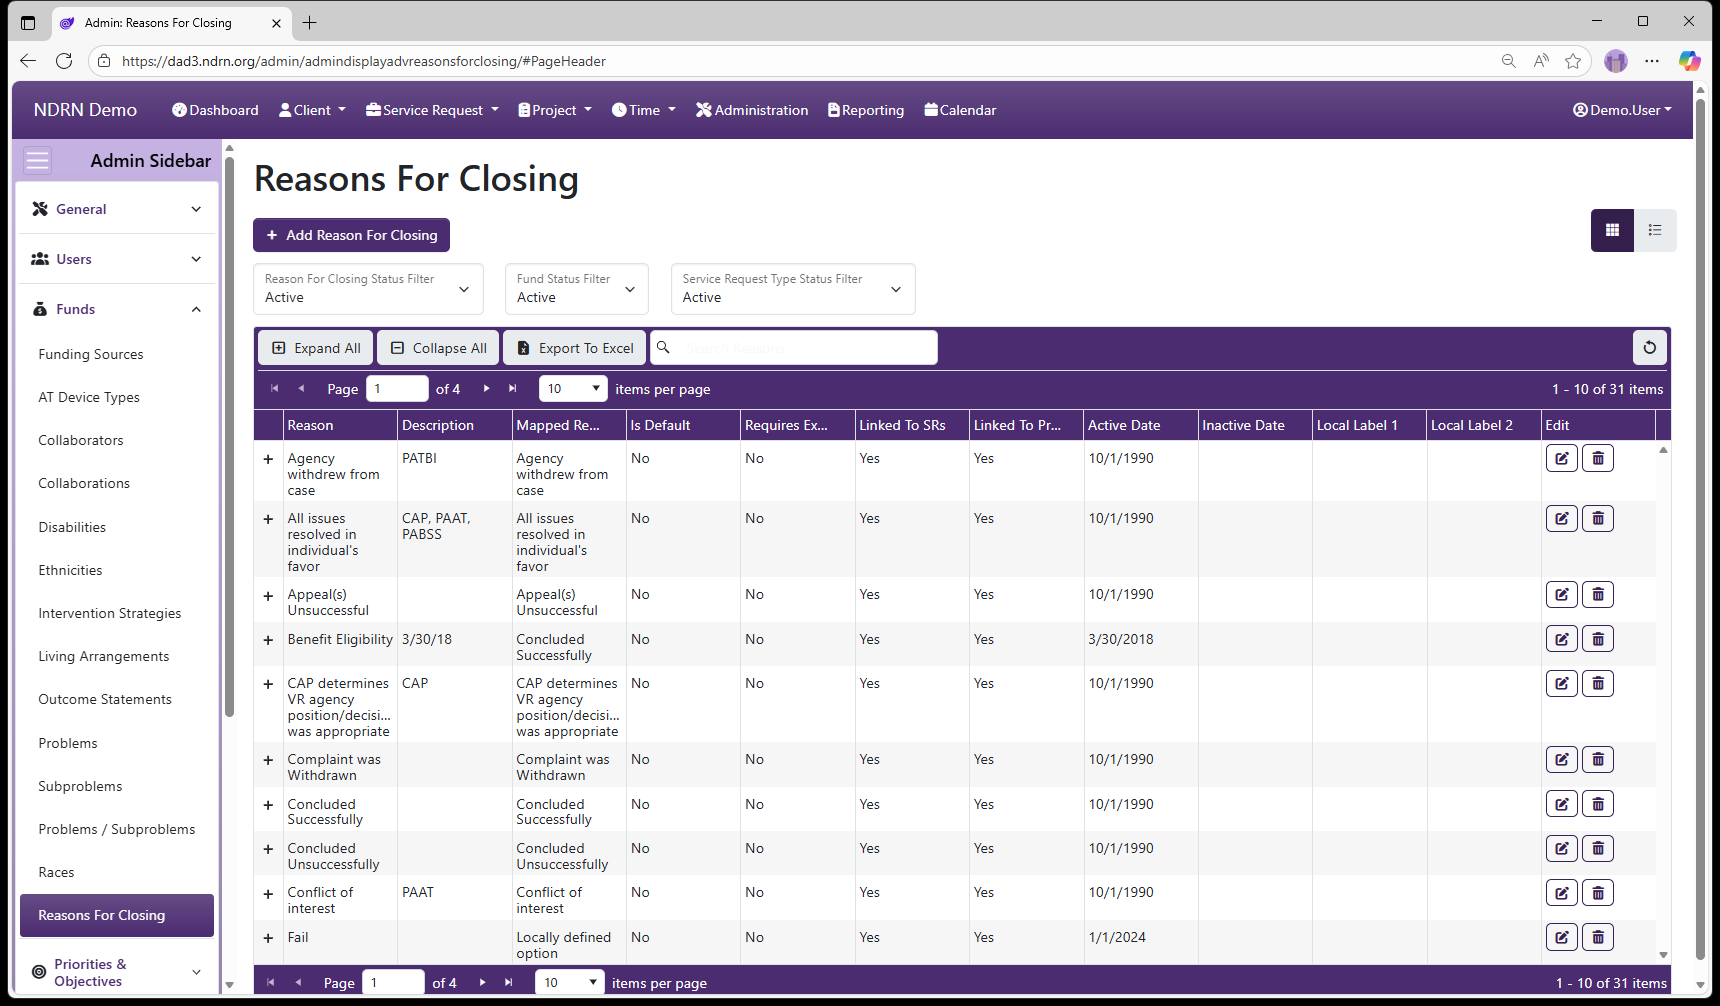Open the Reporting page

[x=866, y=110]
